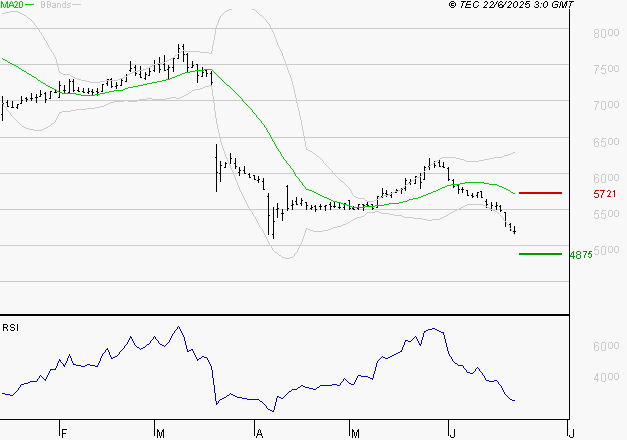627x440 pixels.
Task: Click the 8000 price axis label
Action: 606,33
